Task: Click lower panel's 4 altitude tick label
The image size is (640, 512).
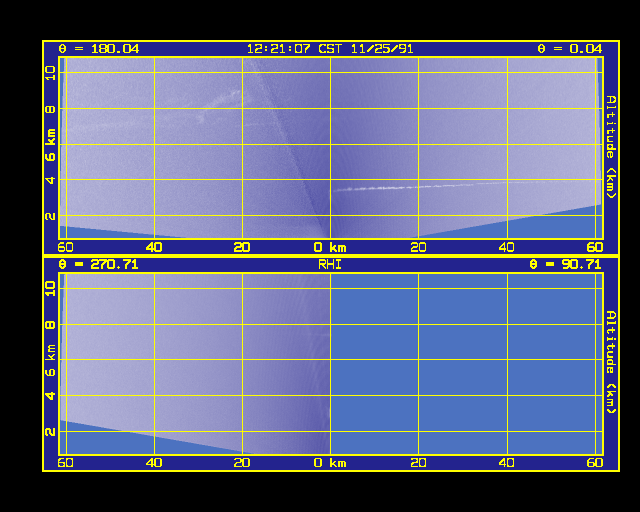Action: pyautogui.click(x=50, y=396)
